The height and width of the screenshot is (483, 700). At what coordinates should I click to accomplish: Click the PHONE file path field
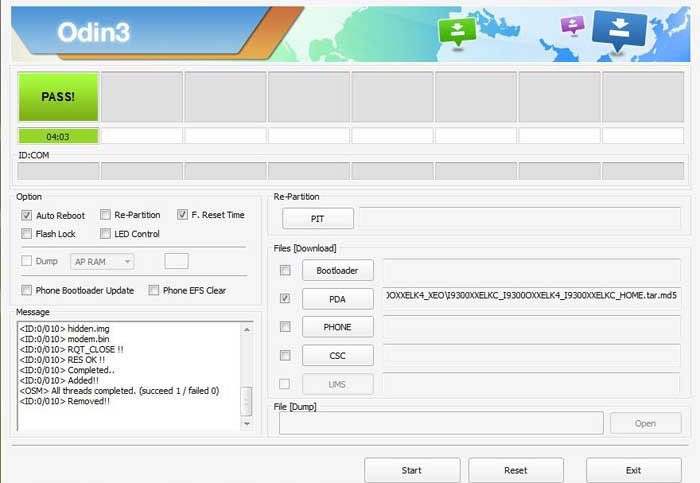coord(532,326)
